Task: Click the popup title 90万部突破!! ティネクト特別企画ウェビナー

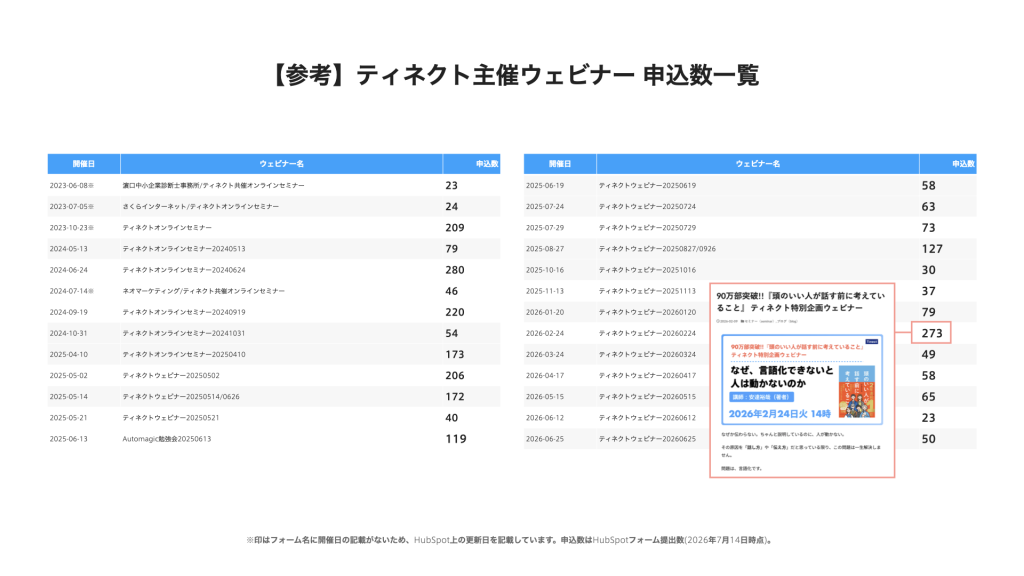Action: pos(801,302)
